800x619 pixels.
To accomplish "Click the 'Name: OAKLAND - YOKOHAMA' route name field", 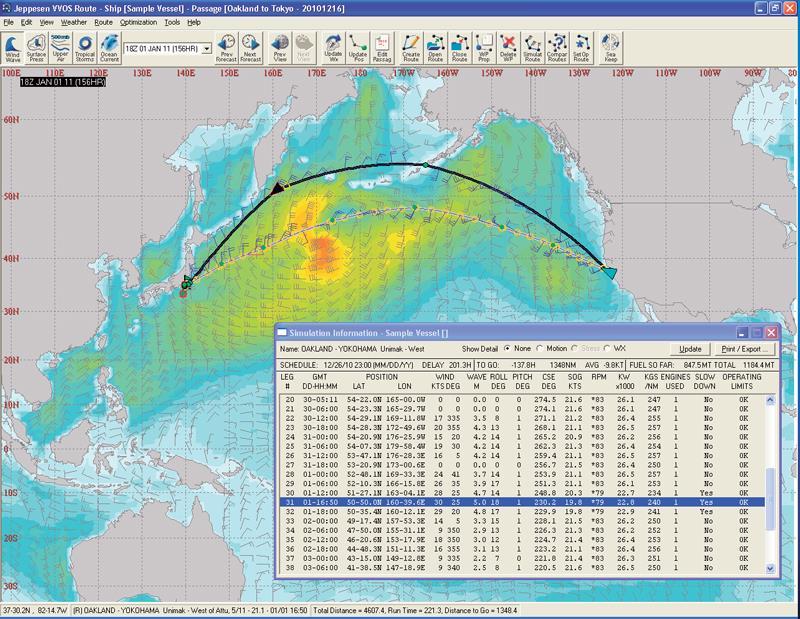I will 352,349.
